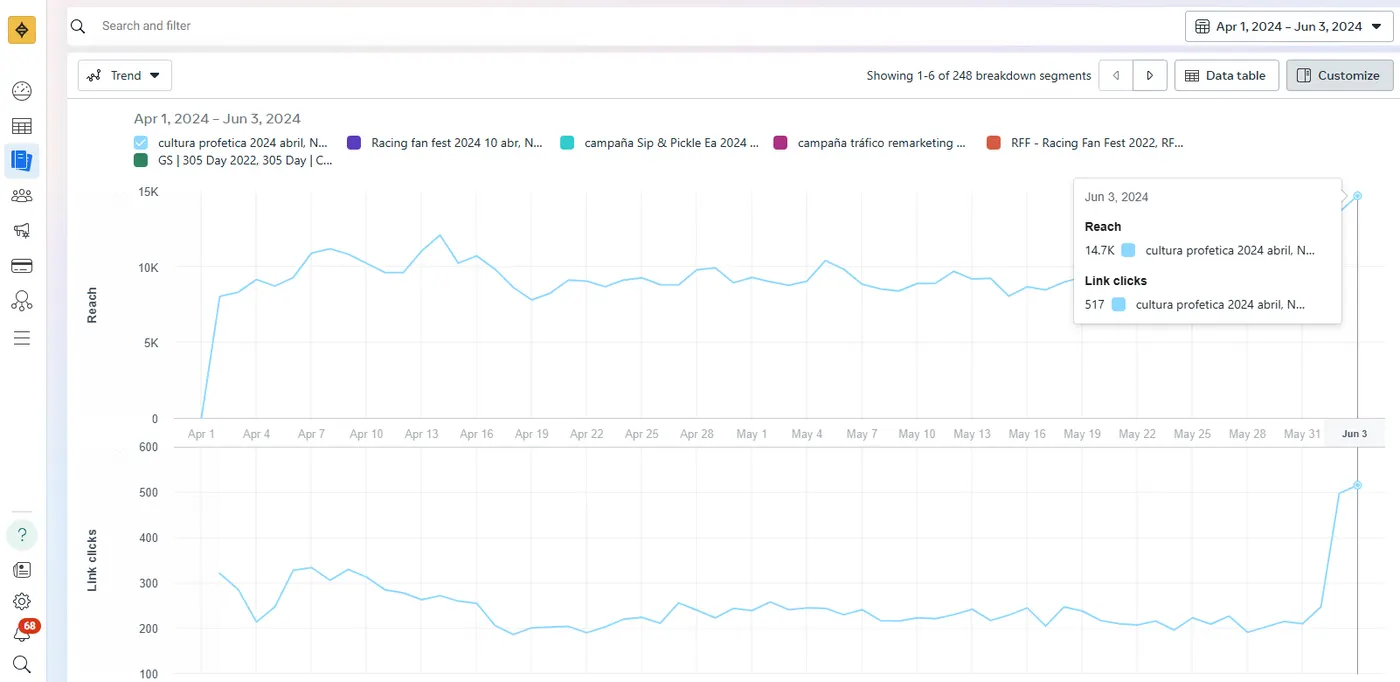
Task: Go to previous breakdown segments page
Action: pyautogui.click(x=1116, y=76)
